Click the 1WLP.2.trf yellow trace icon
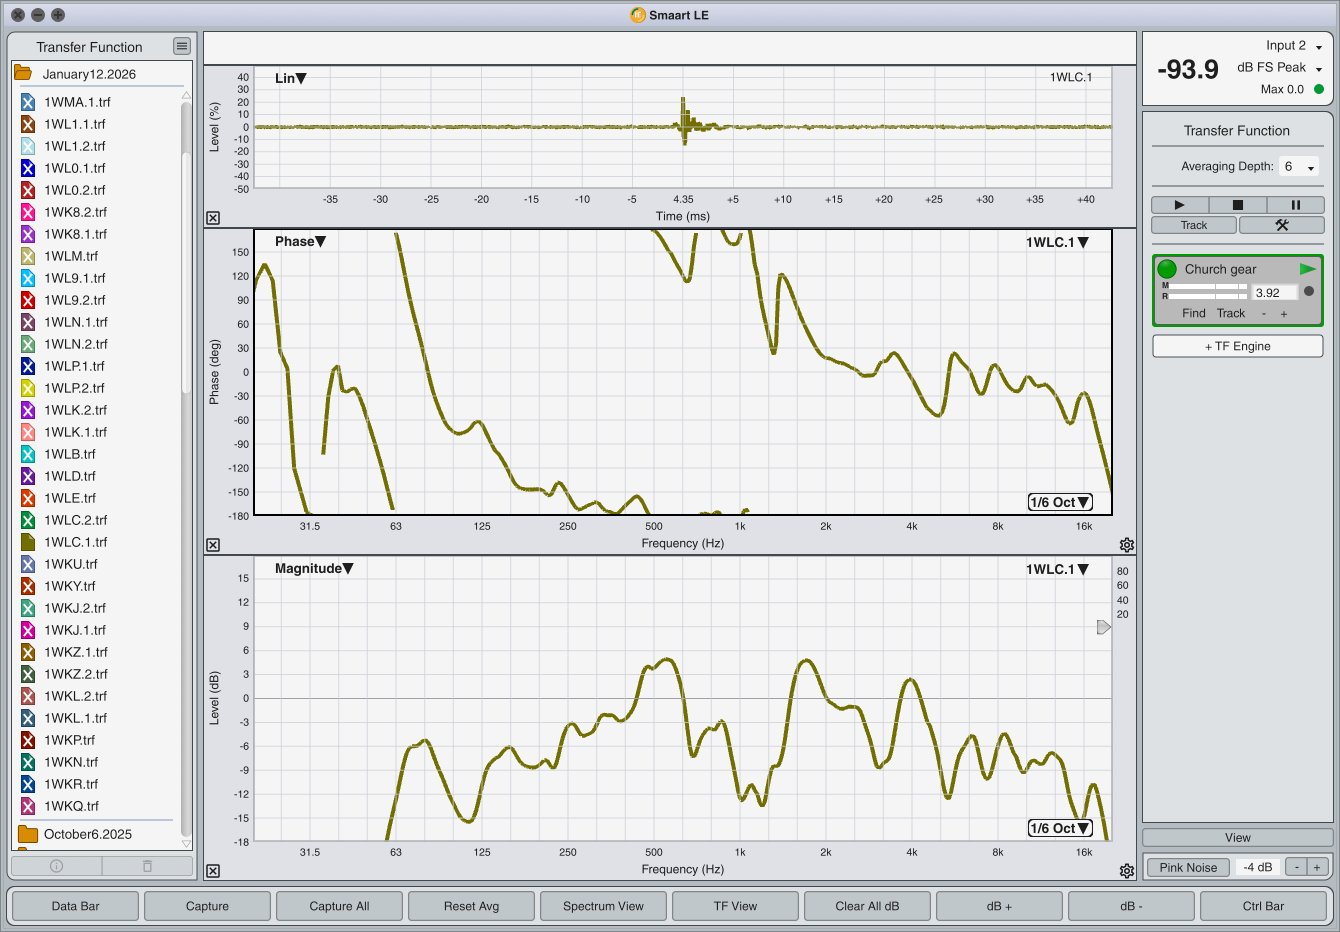Image resolution: width=1340 pixels, height=932 pixels. pyautogui.click(x=28, y=388)
